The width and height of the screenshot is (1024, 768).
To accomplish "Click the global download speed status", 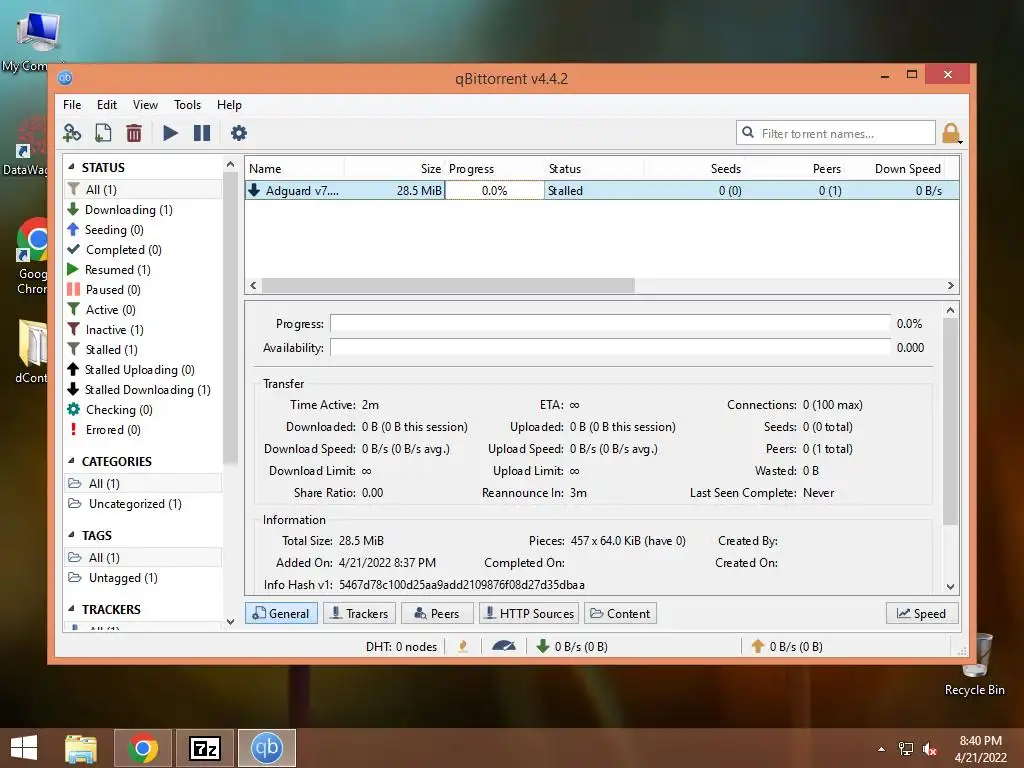I will (573, 647).
